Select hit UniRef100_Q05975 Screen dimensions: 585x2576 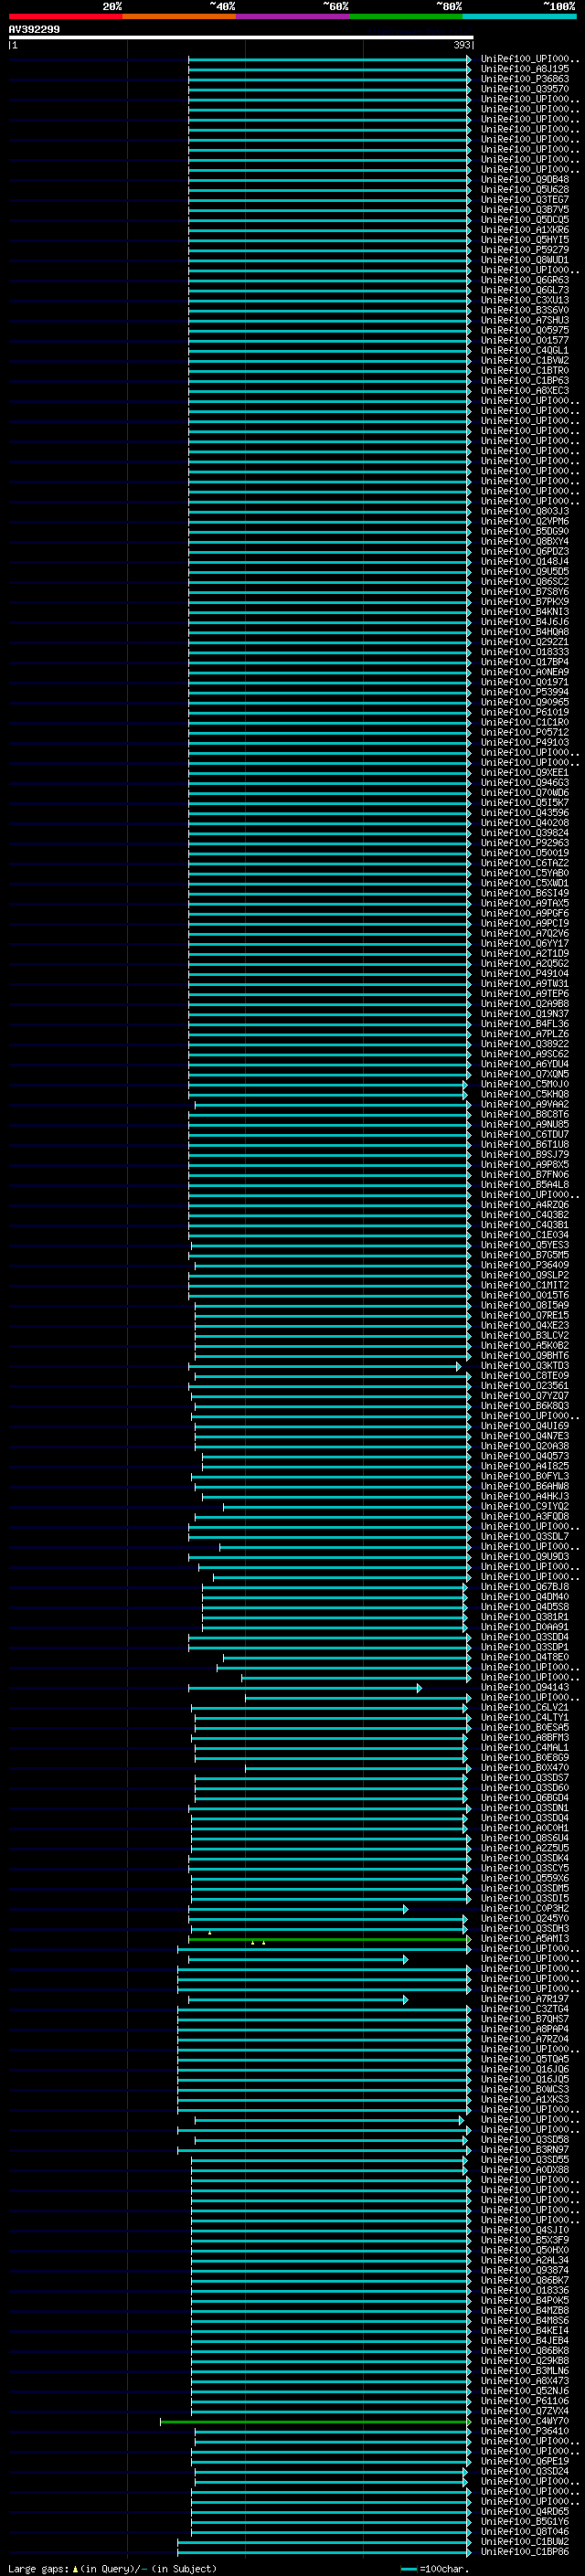coord(524,330)
